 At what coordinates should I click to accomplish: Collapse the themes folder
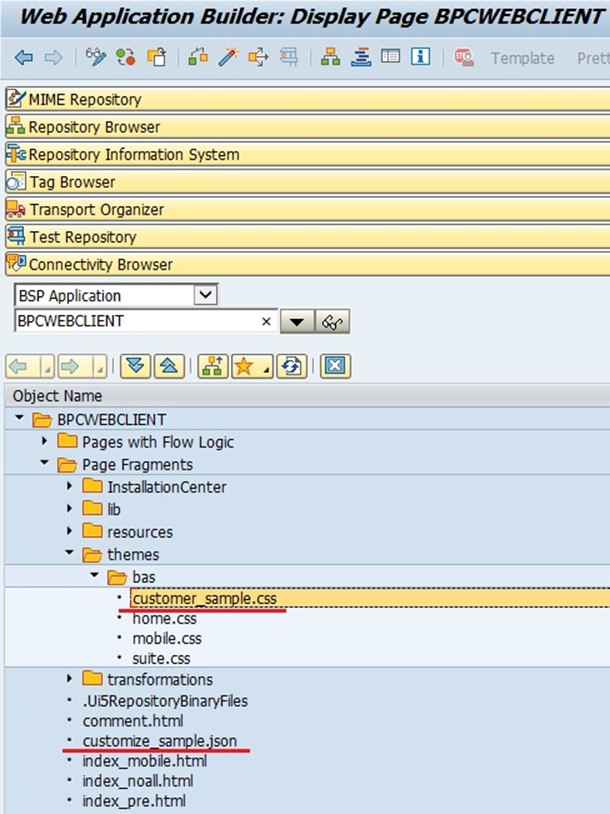pos(70,554)
